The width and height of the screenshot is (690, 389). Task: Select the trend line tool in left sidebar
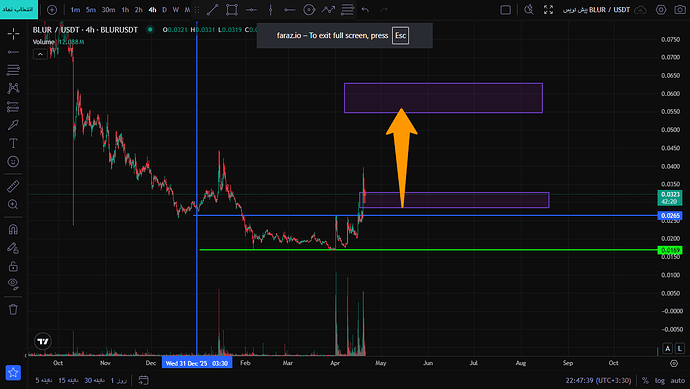(x=13, y=52)
